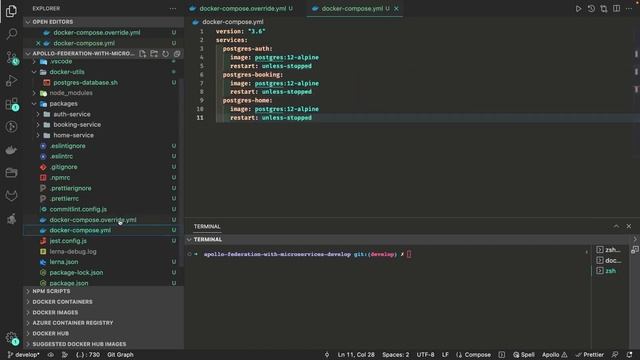The image size is (640, 360).
Task: Open the Docker view in activity bar
Action: tap(11, 150)
